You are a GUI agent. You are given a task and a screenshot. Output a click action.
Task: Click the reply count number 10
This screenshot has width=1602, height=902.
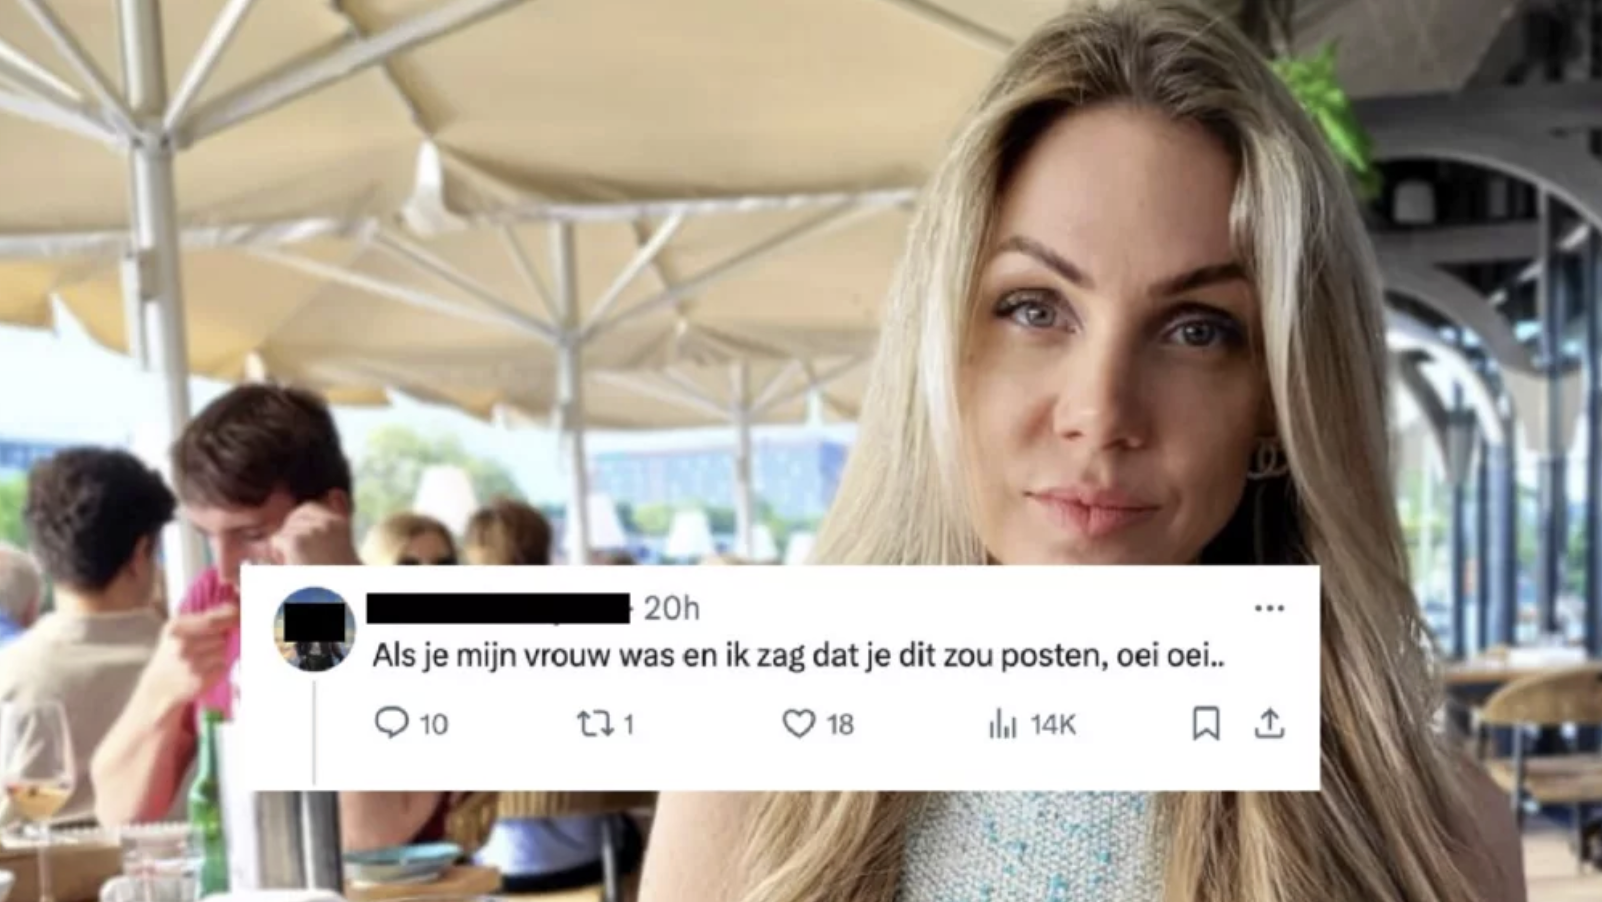[433, 724]
